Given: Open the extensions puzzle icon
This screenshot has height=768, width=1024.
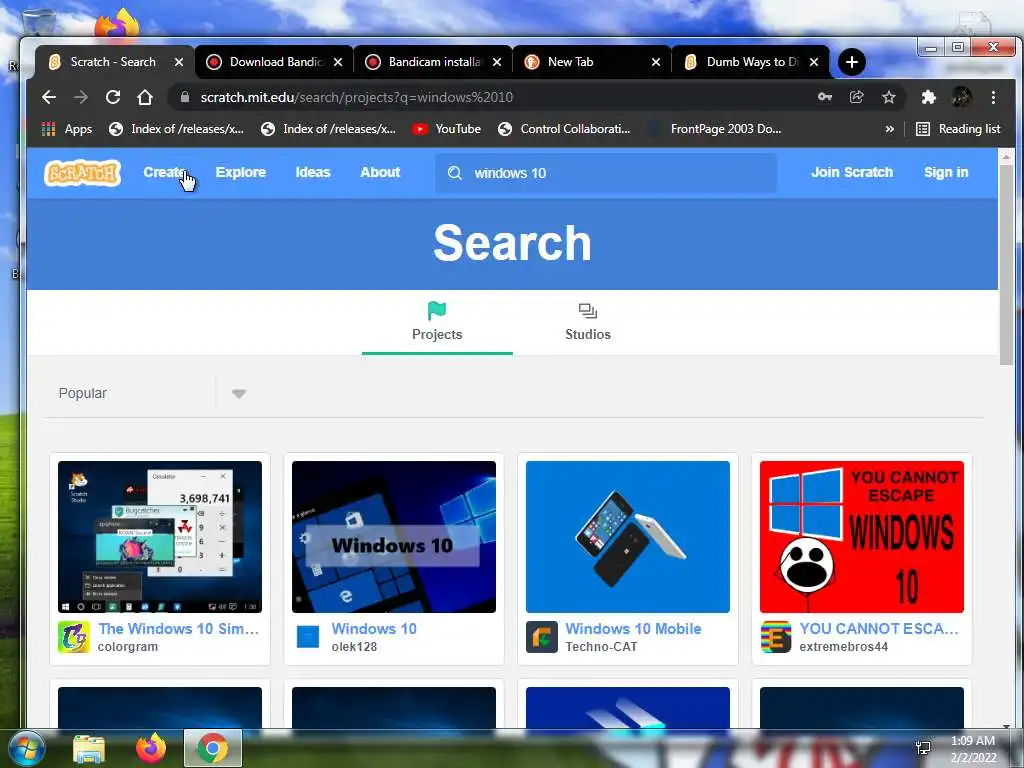Looking at the screenshot, I should pos(928,97).
